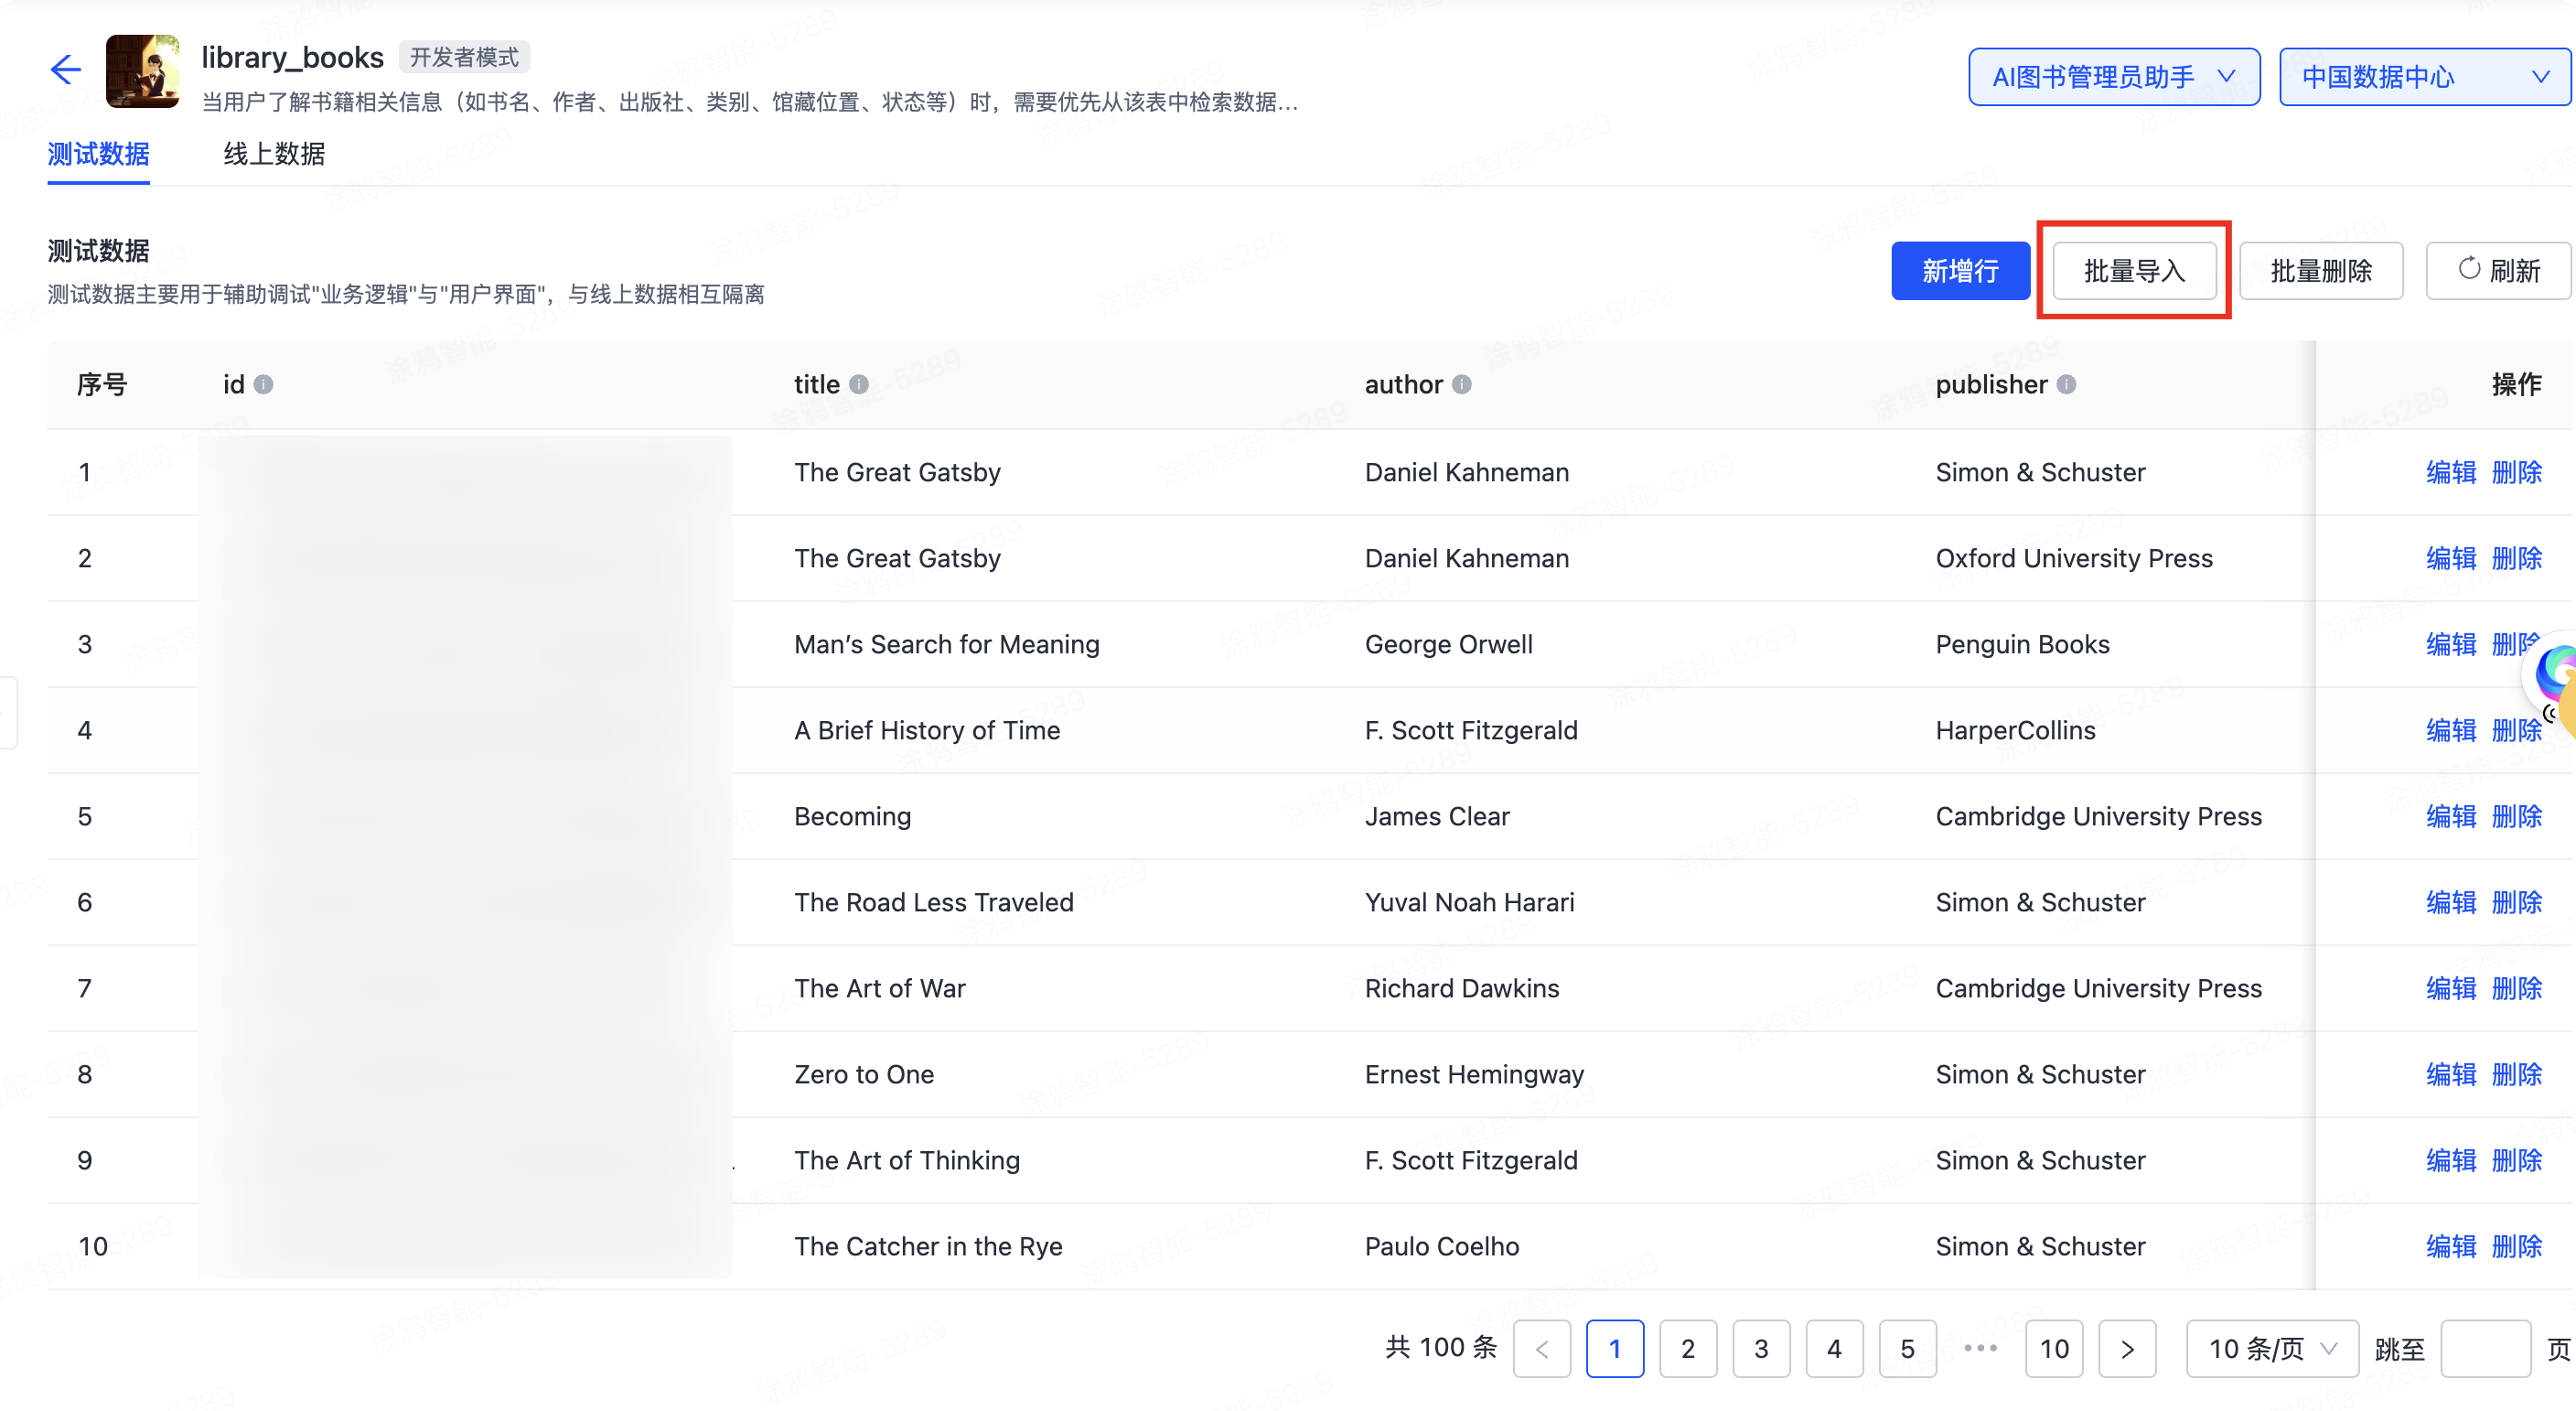2576x1411 pixels.
Task: Click the 批量导入 button
Action: point(2134,271)
